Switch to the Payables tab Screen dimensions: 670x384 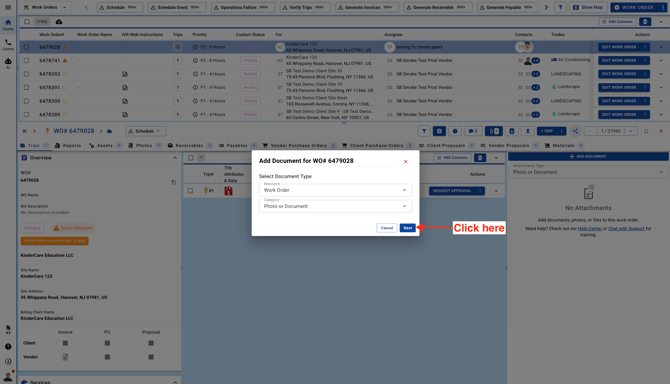[x=237, y=146]
